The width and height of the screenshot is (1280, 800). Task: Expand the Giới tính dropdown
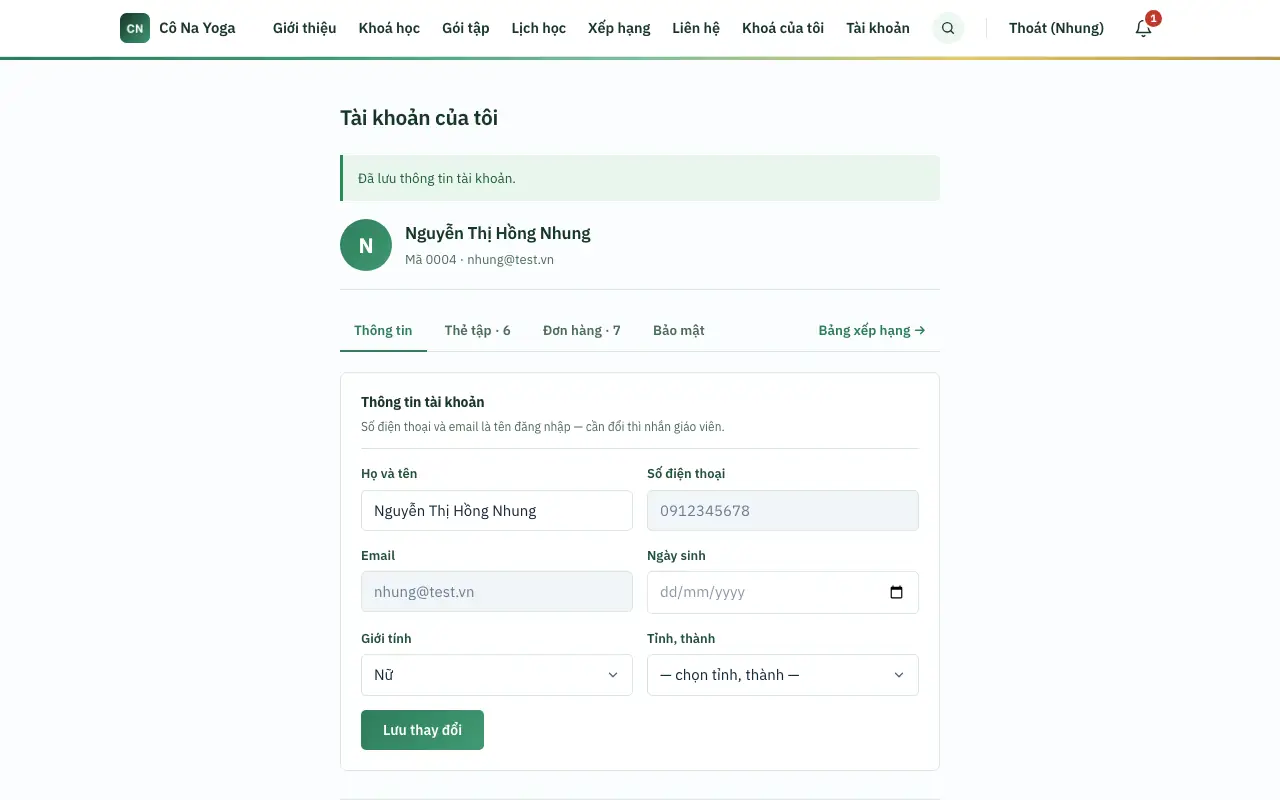click(497, 675)
